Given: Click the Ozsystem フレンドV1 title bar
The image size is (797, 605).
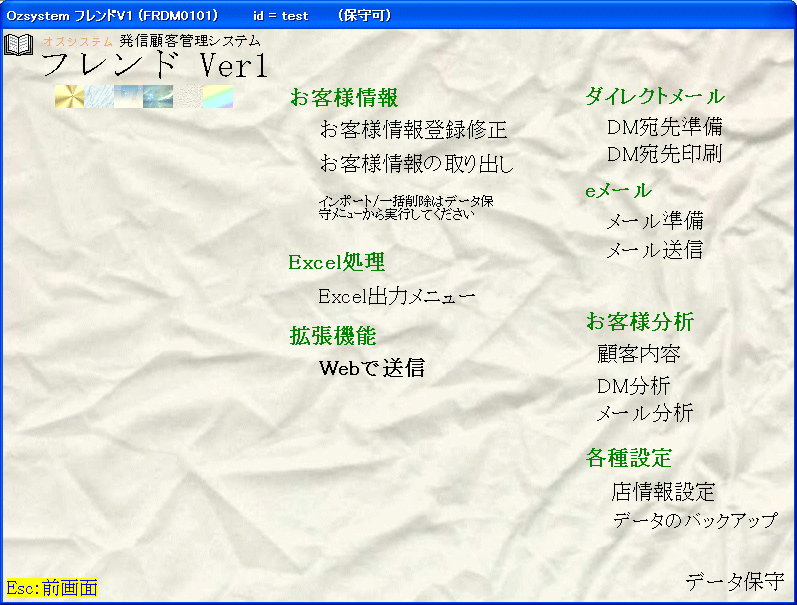Looking at the screenshot, I should (x=398, y=15).
